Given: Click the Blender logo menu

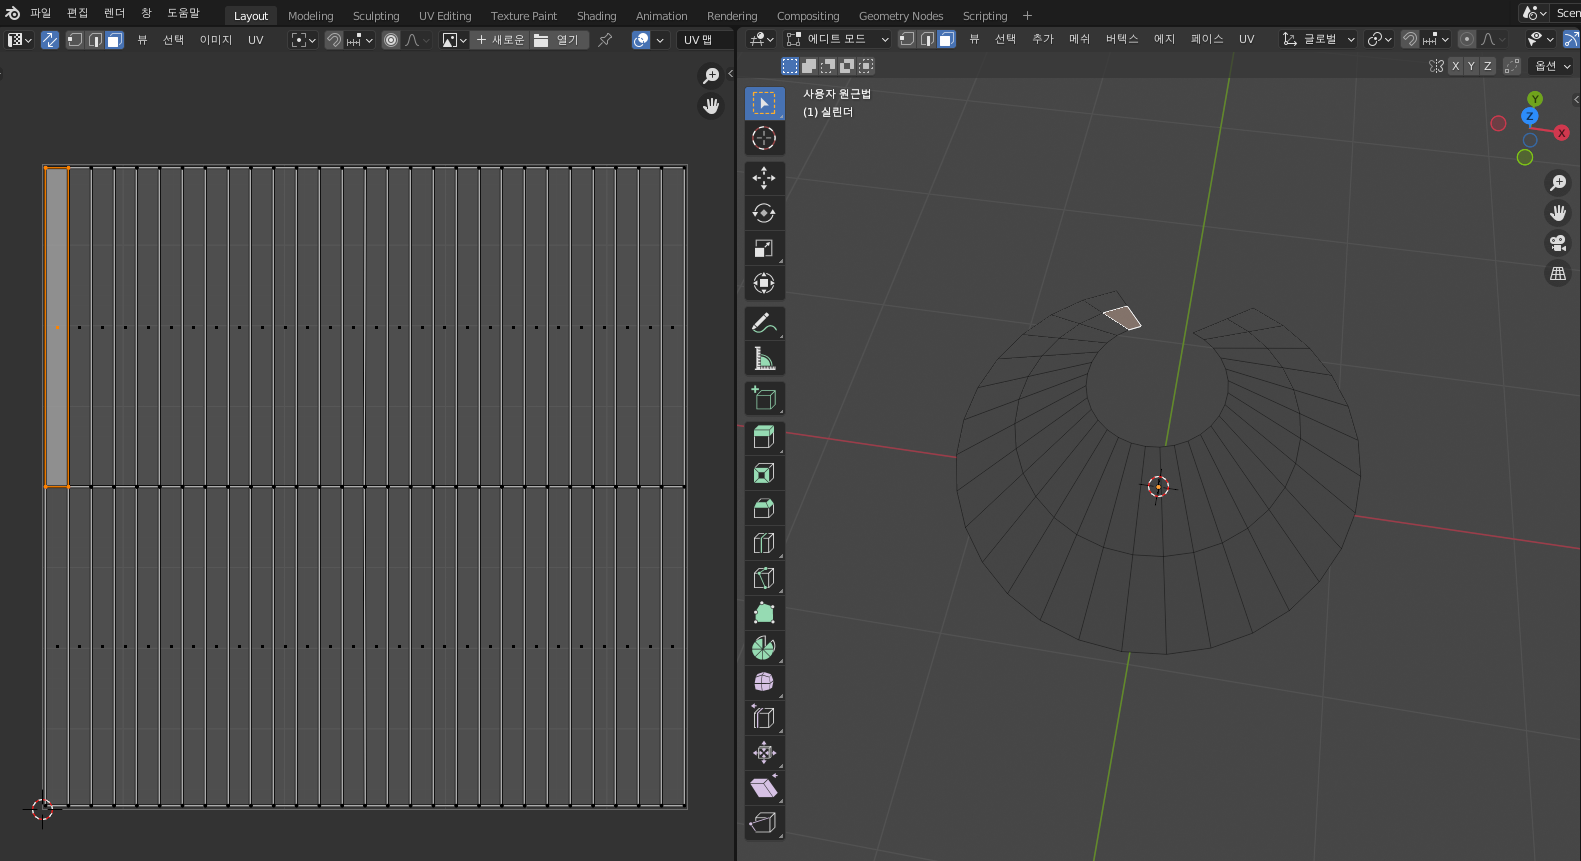Looking at the screenshot, I should [x=13, y=13].
